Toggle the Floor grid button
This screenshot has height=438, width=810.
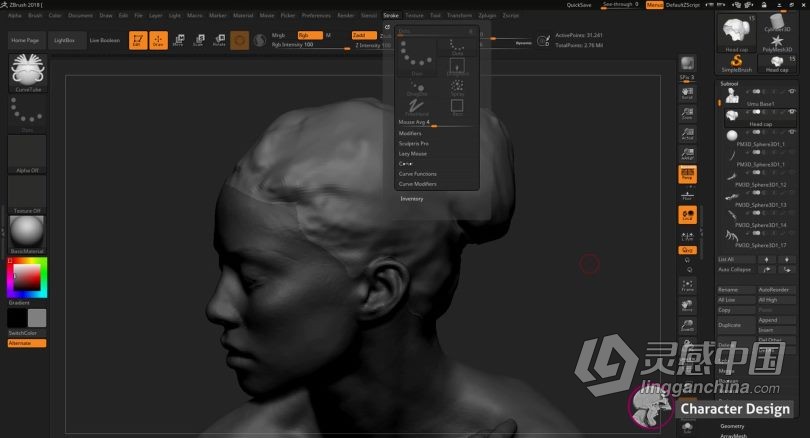[x=687, y=195]
